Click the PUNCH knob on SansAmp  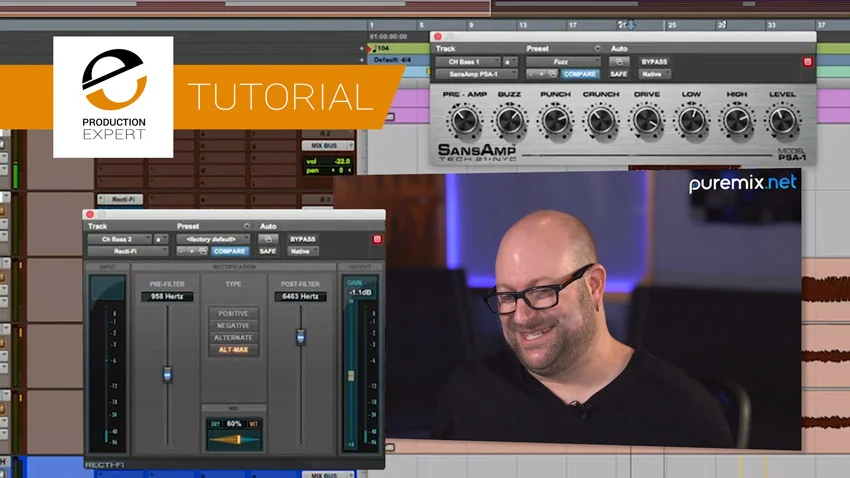(x=555, y=121)
